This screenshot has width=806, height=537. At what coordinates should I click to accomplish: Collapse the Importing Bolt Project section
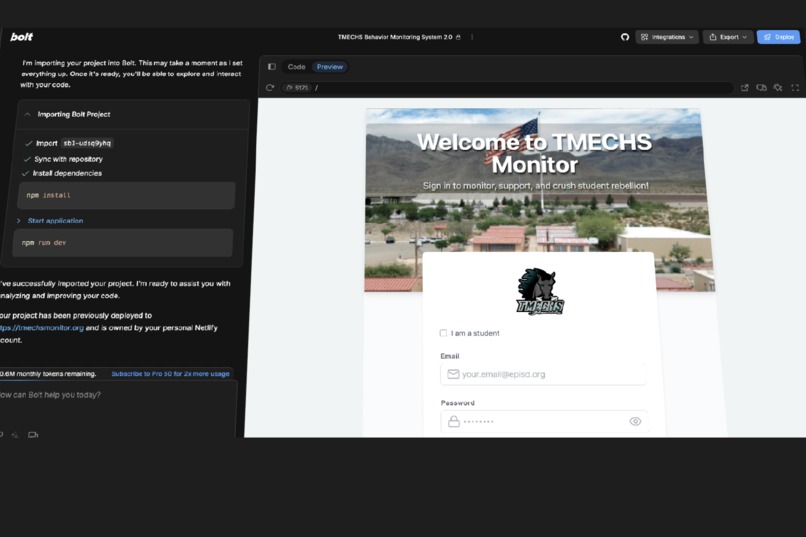tap(28, 114)
